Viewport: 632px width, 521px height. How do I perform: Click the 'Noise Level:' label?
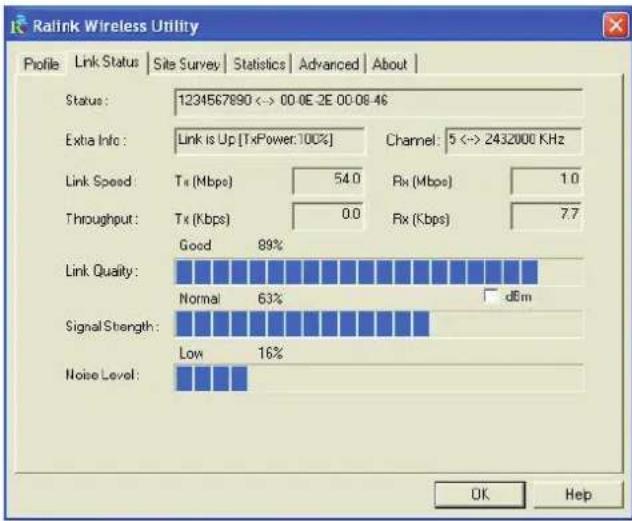(102, 375)
